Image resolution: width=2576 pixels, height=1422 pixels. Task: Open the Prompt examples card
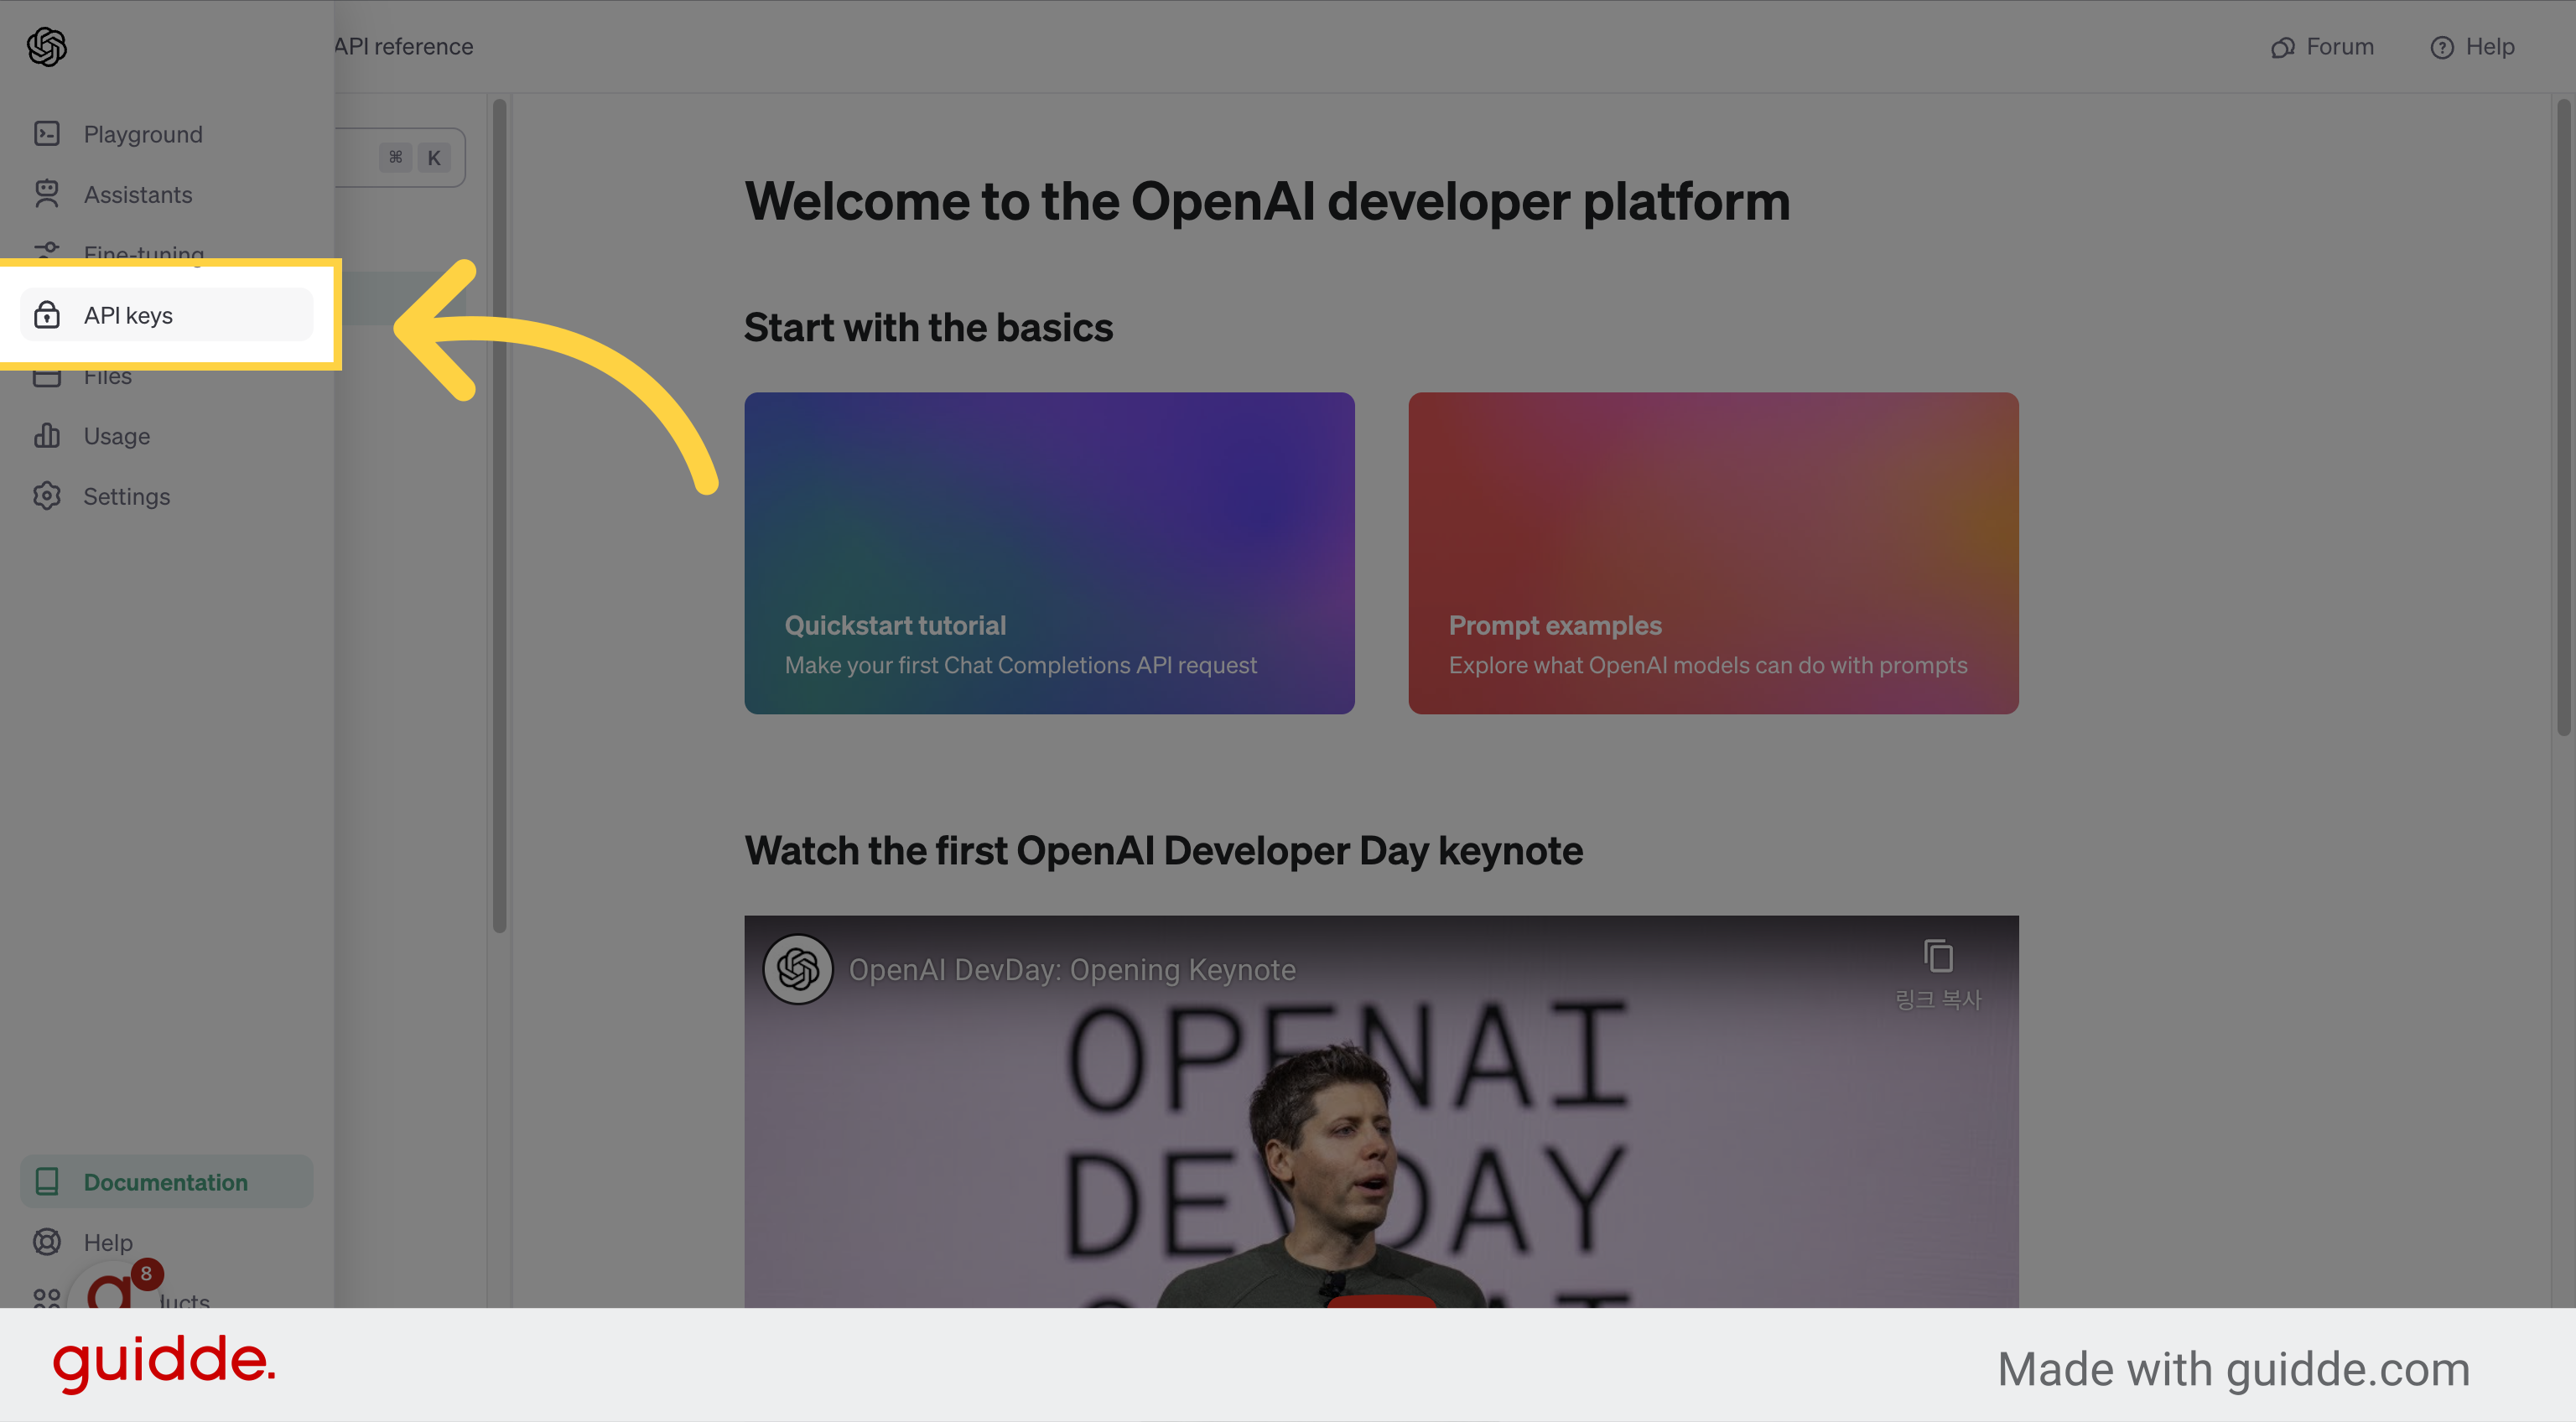click(1713, 553)
